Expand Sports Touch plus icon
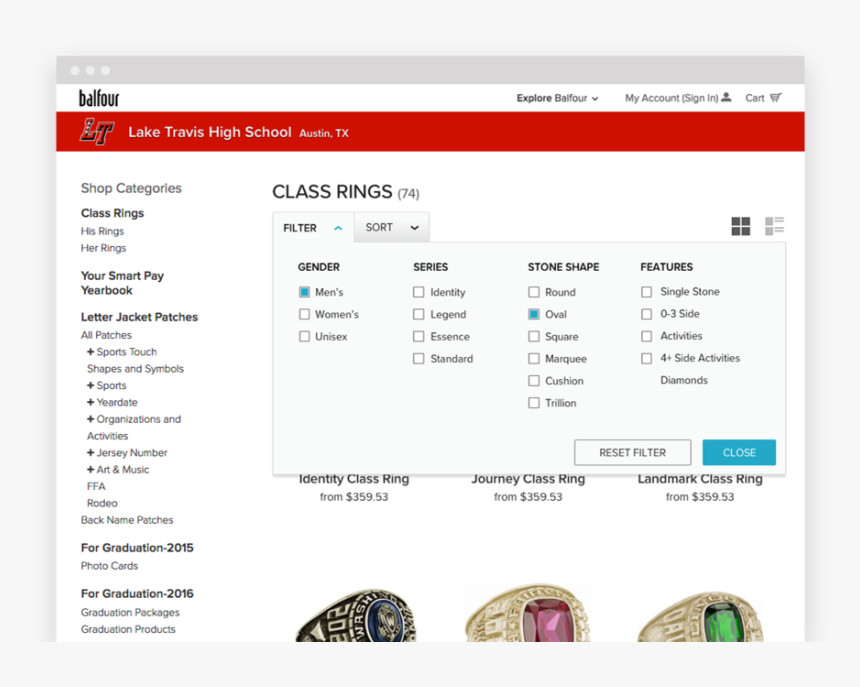This screenshot has width=860, height=687. tap(90, 352)
